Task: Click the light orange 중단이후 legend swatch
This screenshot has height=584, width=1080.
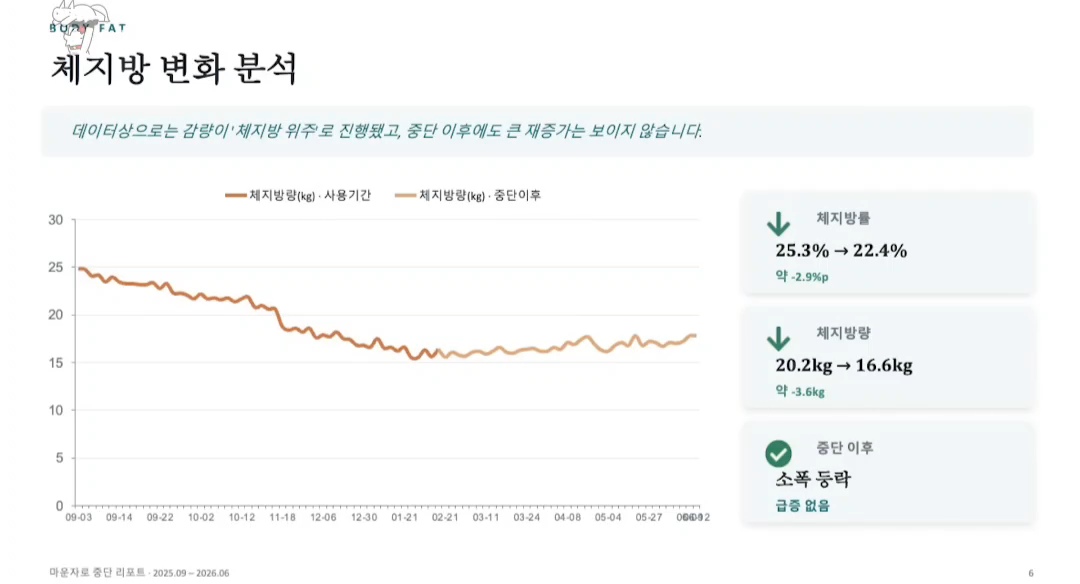Action: pos(405,196)
